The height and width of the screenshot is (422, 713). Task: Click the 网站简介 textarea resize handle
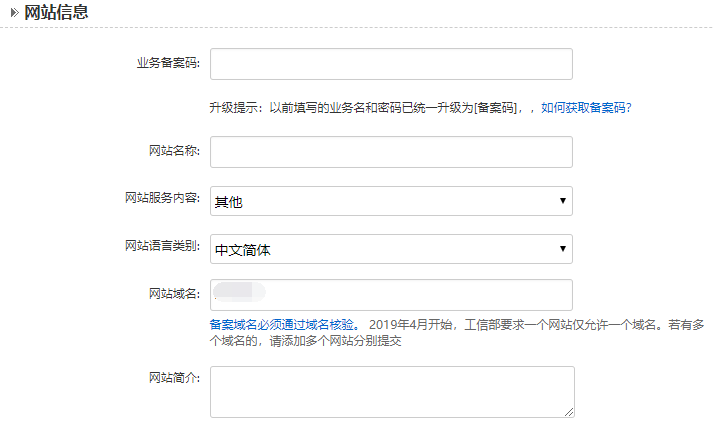click(569, 411)
